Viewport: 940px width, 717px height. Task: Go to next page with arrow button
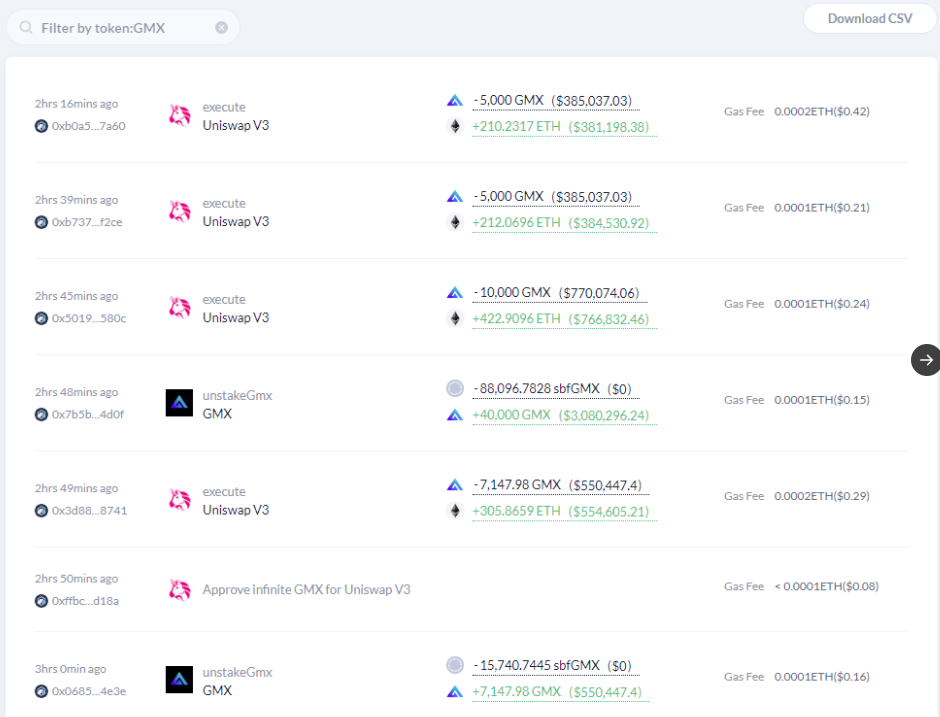pos(926,360)
